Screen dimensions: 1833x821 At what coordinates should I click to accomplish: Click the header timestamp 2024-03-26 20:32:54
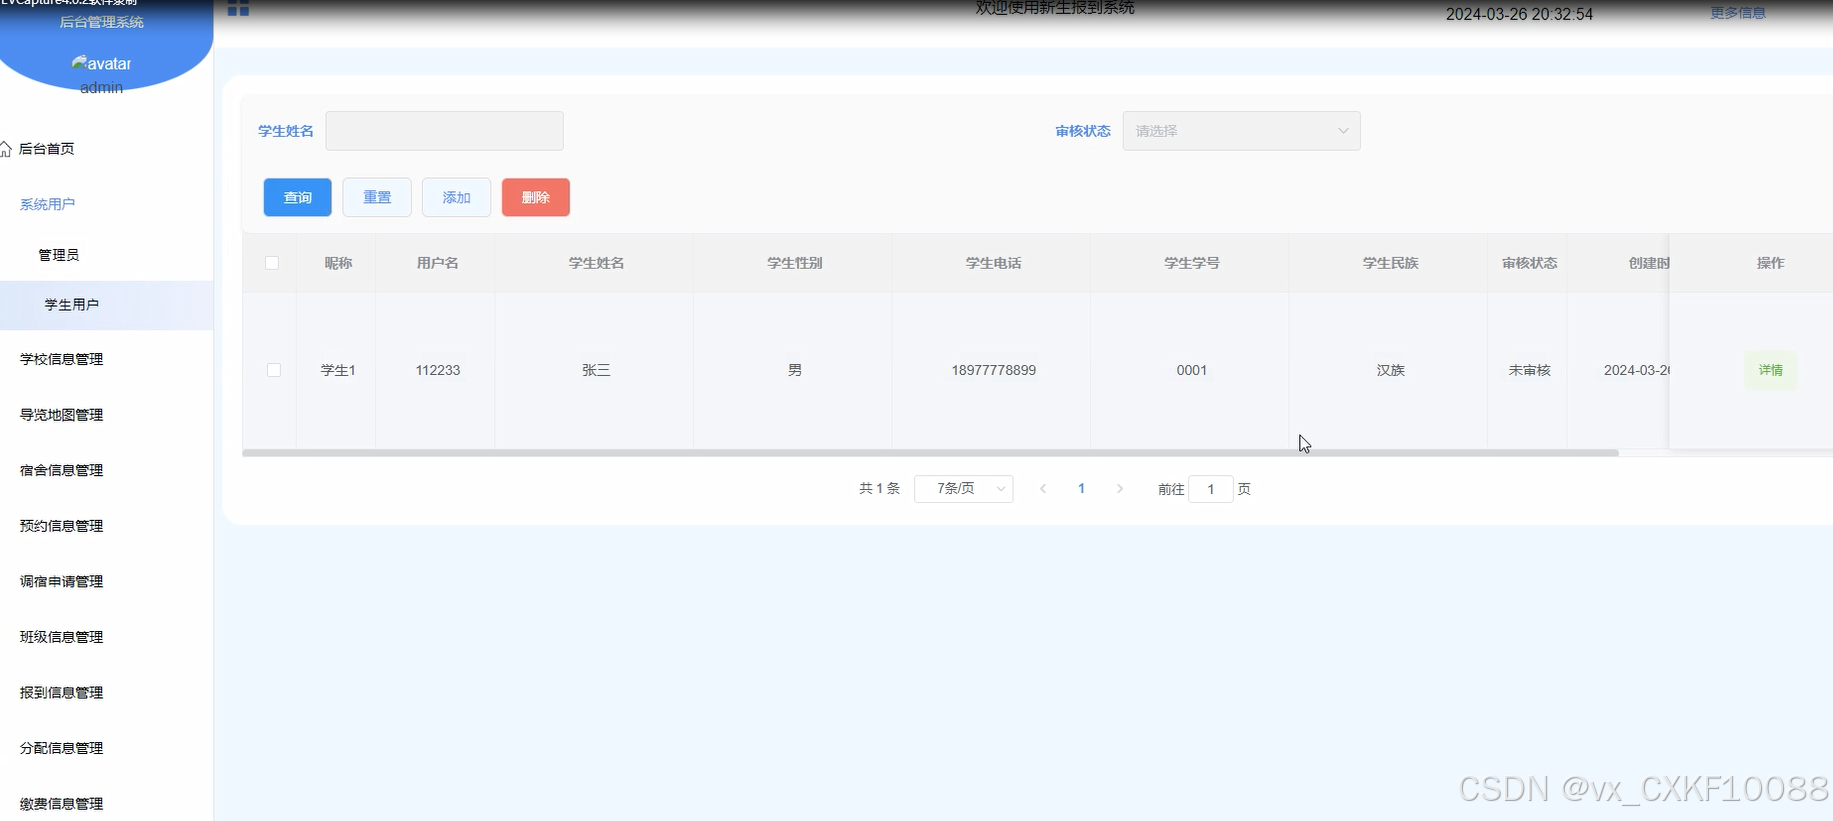click(x=1519, y=14)
